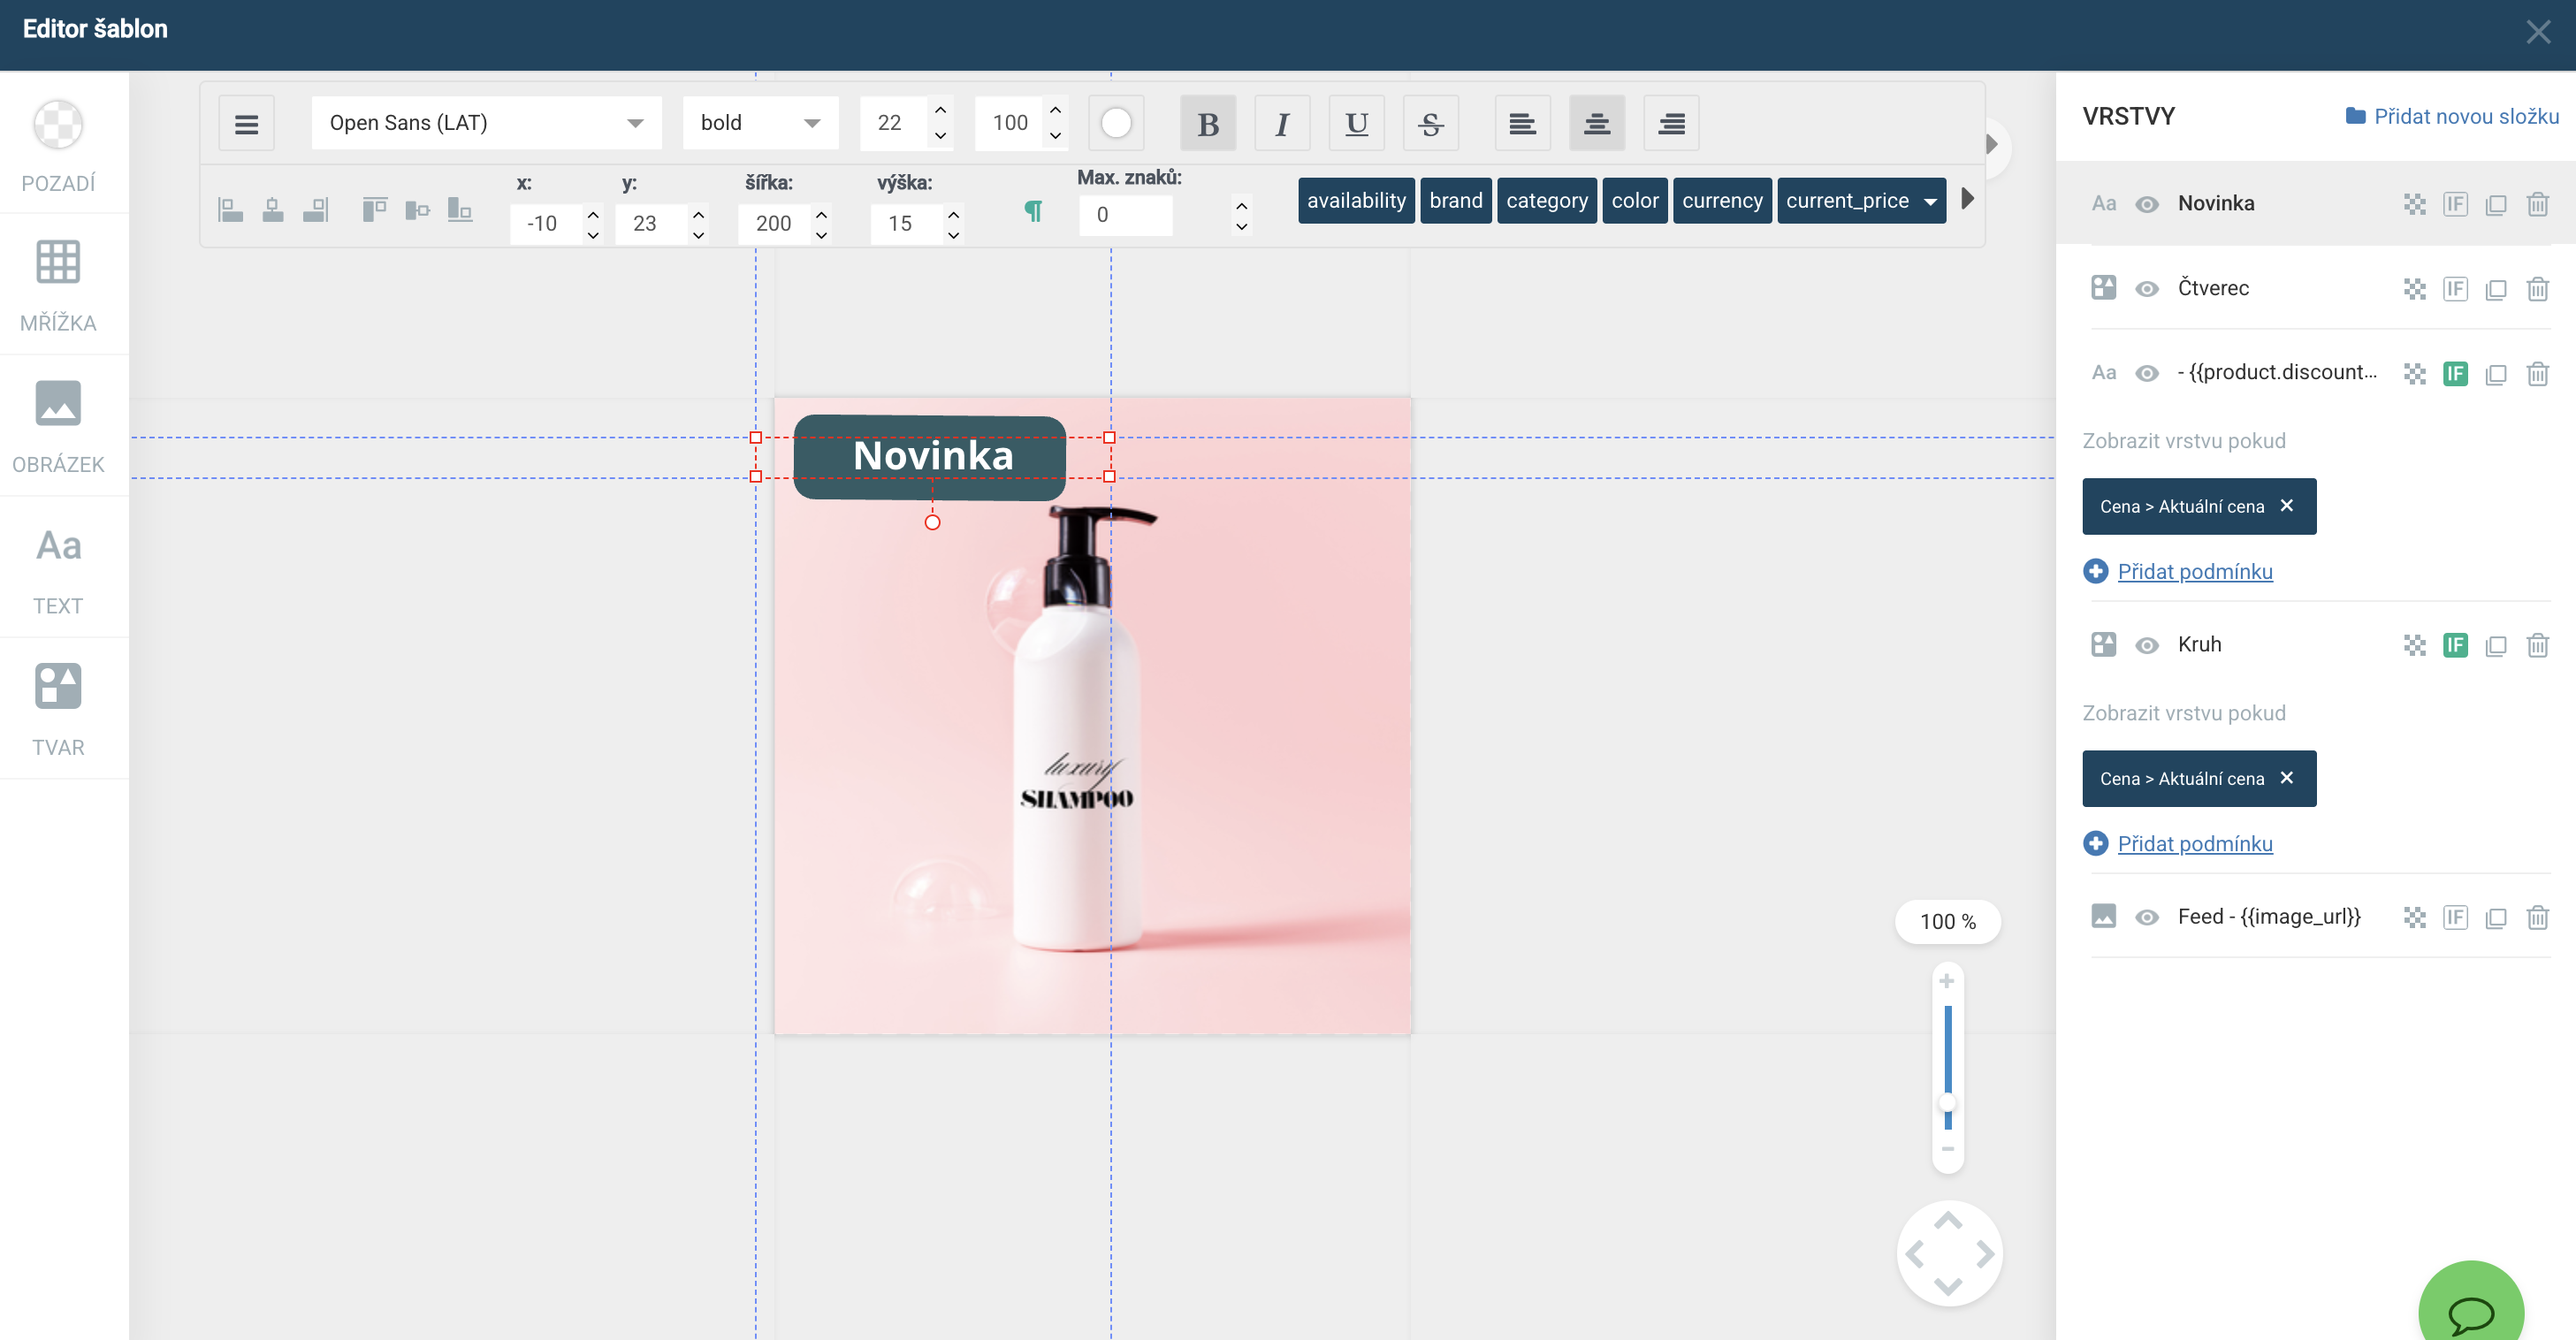Hide the Novinka layer with the eye icon
This screenshot has height=1340, width=2576.
click(x=2146, y=204)
